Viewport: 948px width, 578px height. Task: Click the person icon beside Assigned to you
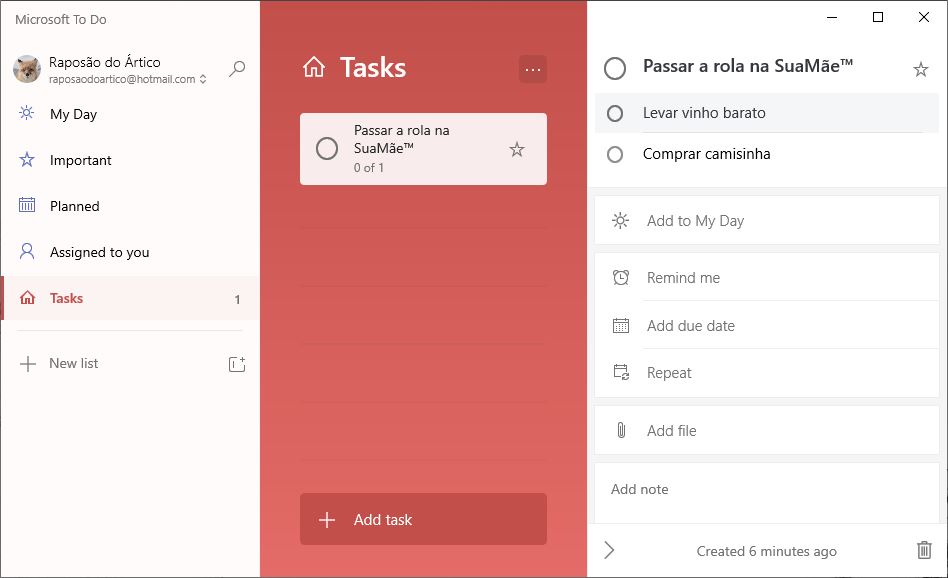pos(27,251)
